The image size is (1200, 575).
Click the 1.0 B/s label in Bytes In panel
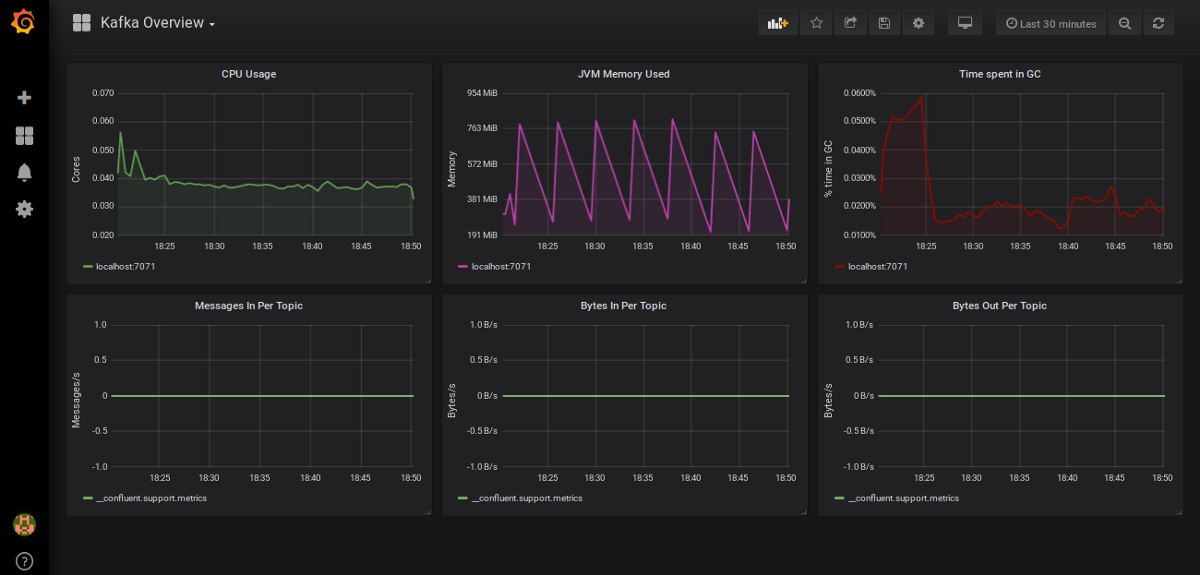(483, 325)
